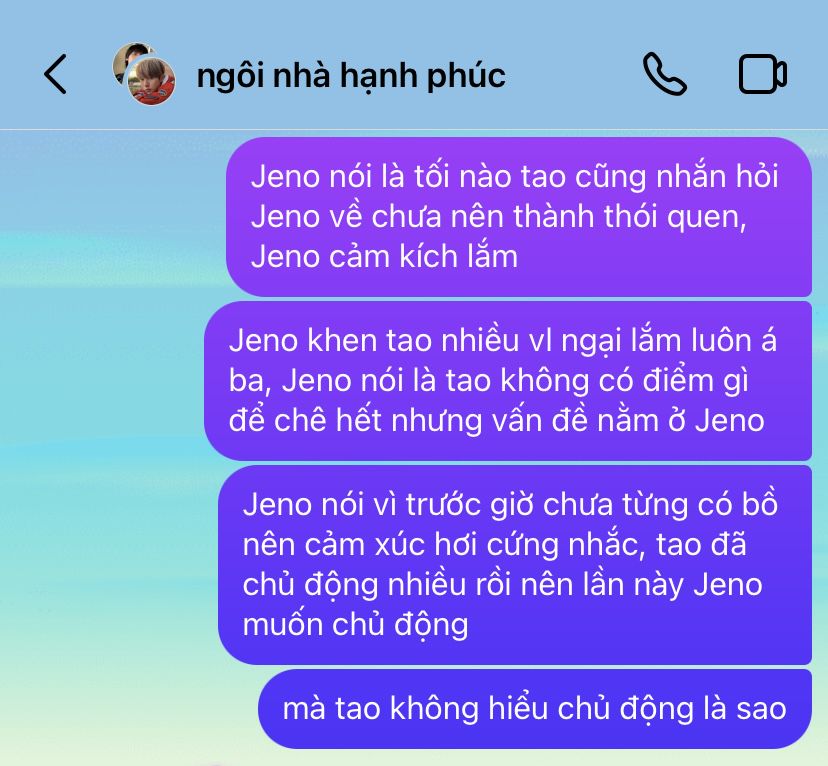The height and width of the screenshot is (766, 828).
Task: Click "ngại lắm luôn á" in the second message
Action: pos(669,341)
